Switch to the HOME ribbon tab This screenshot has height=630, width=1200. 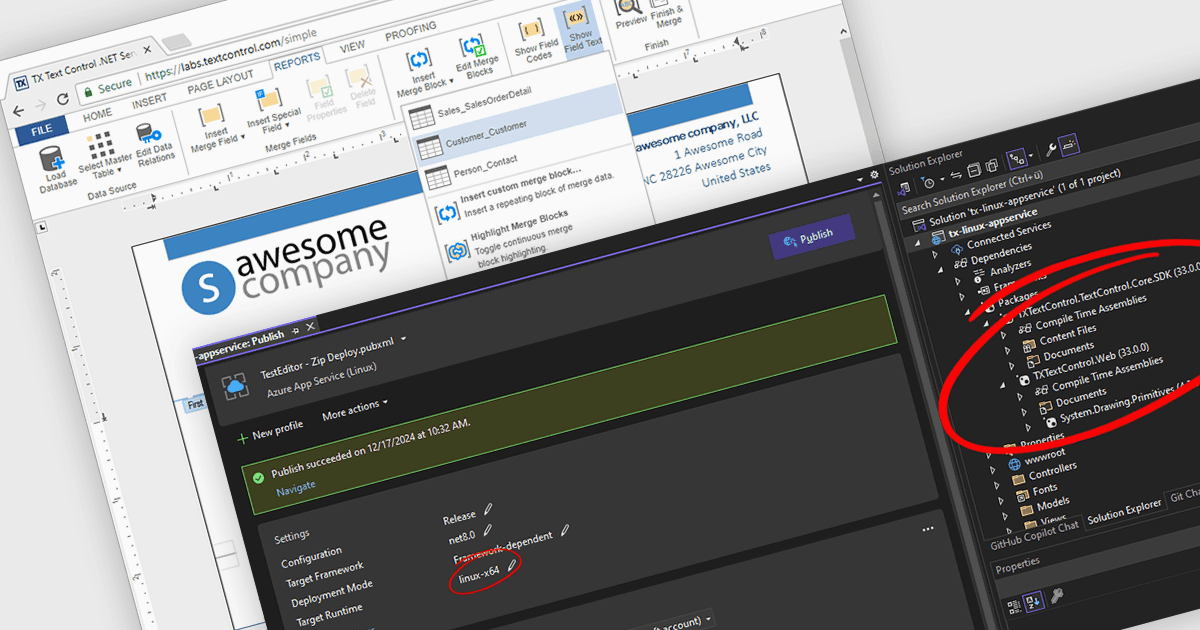[x=97, y=115]
